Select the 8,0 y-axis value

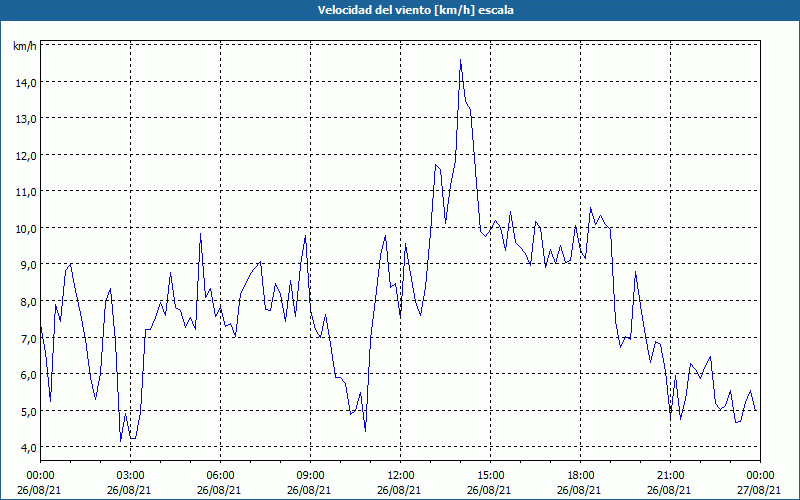pos(28,301)
